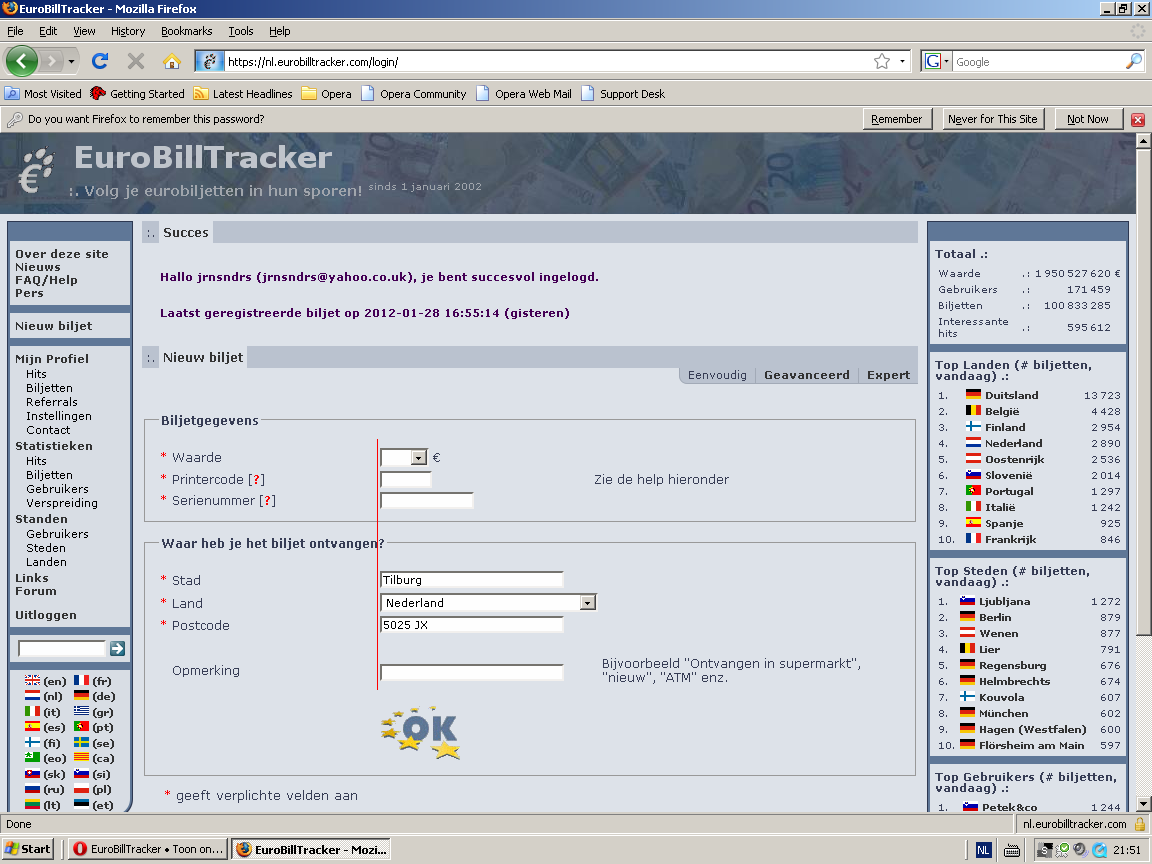Click the Windows Start button
The width and height of the screenshot is (1152, 864).
click(x=28, y=849)
